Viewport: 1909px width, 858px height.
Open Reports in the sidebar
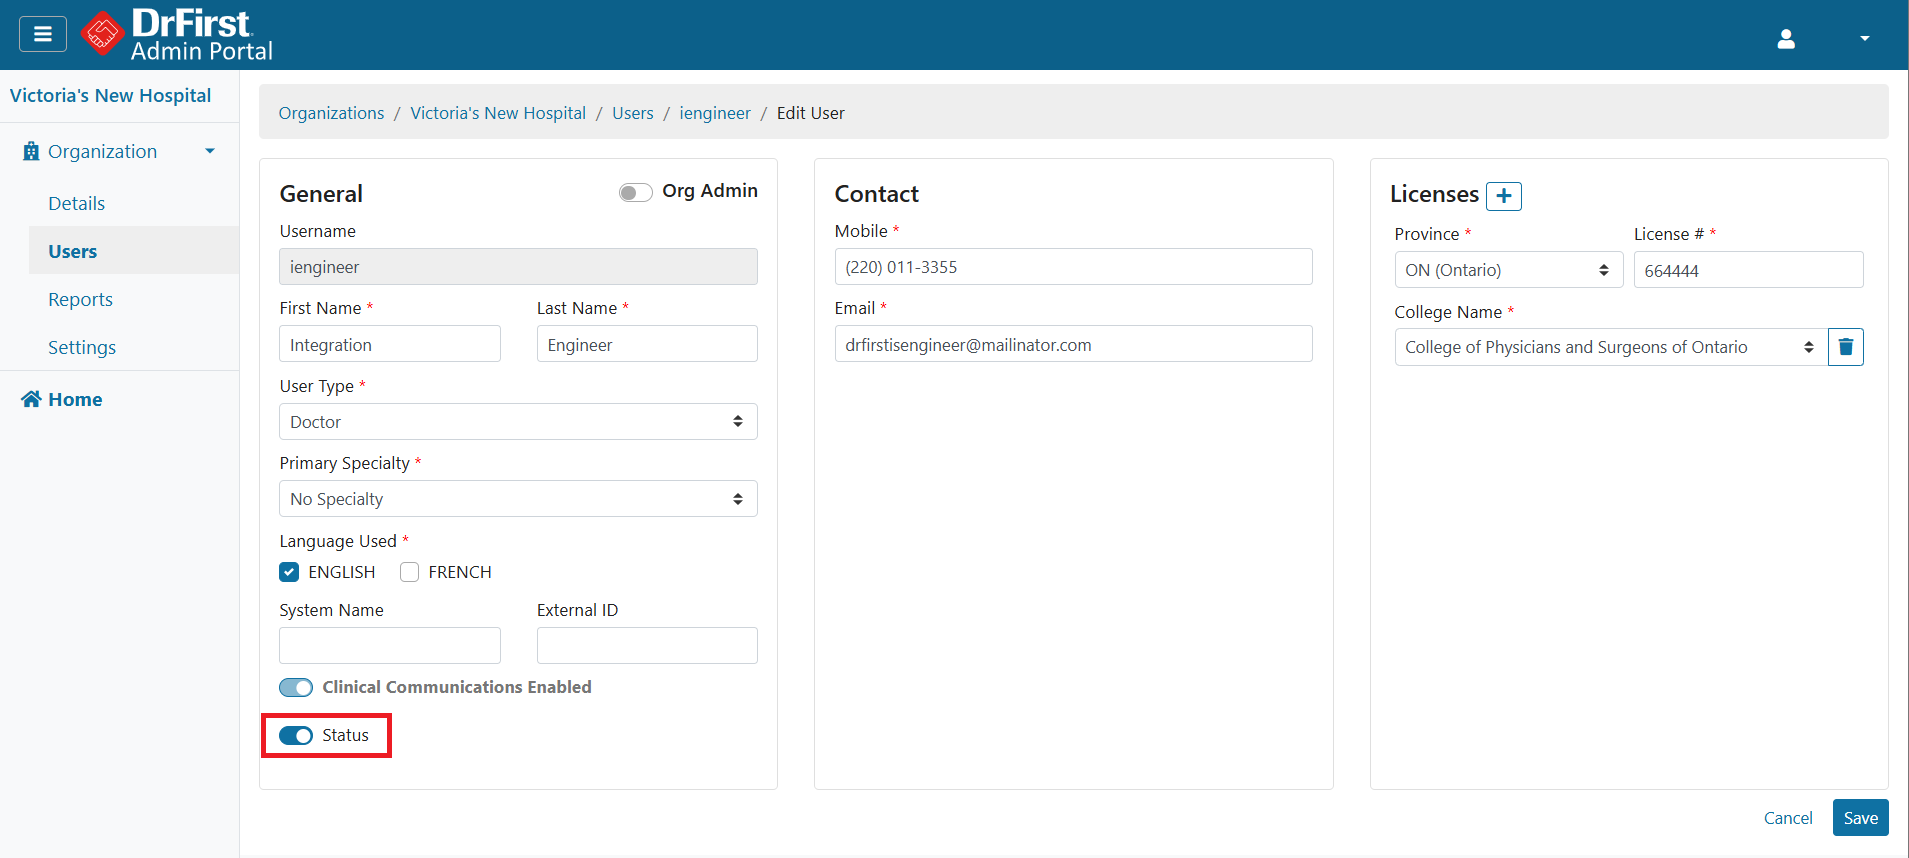coord(80,299)
